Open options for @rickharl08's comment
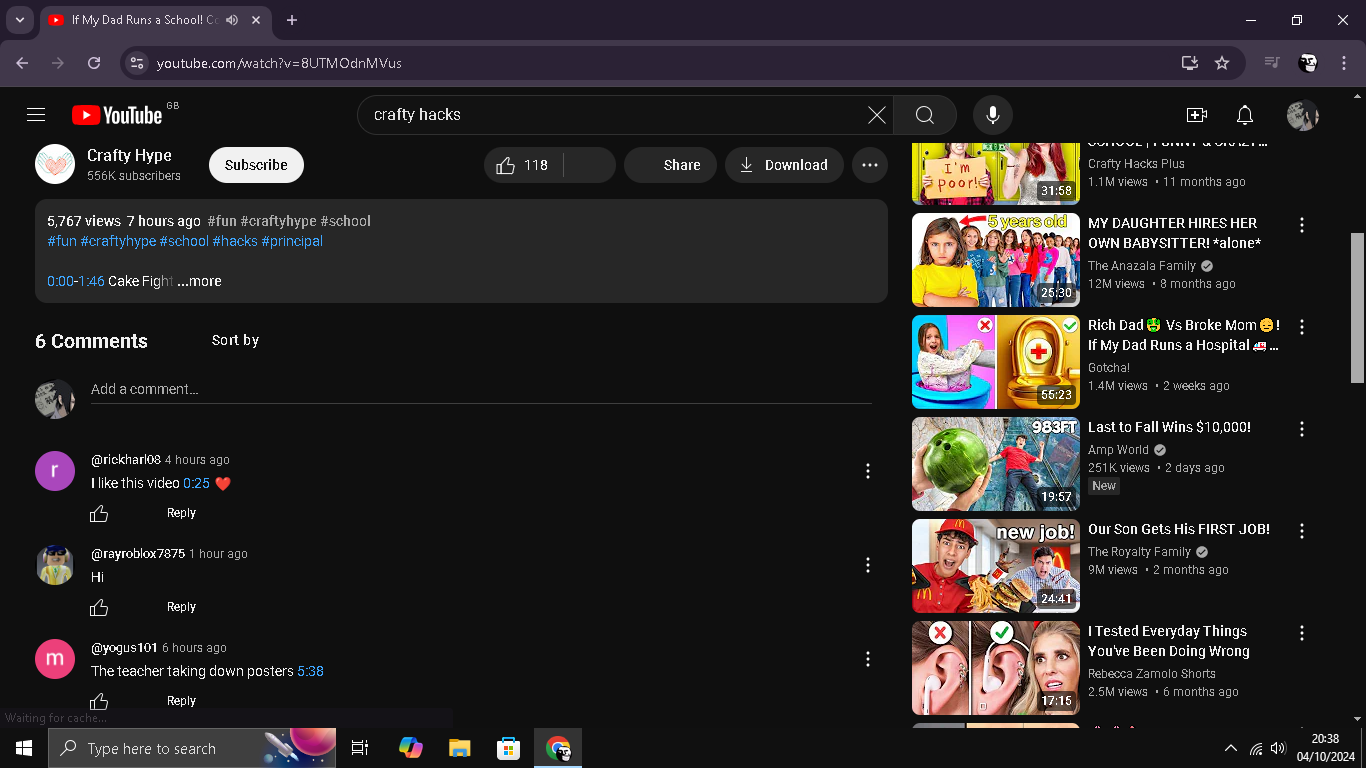Screen dimensions: 1366x768 pos(868,471)
